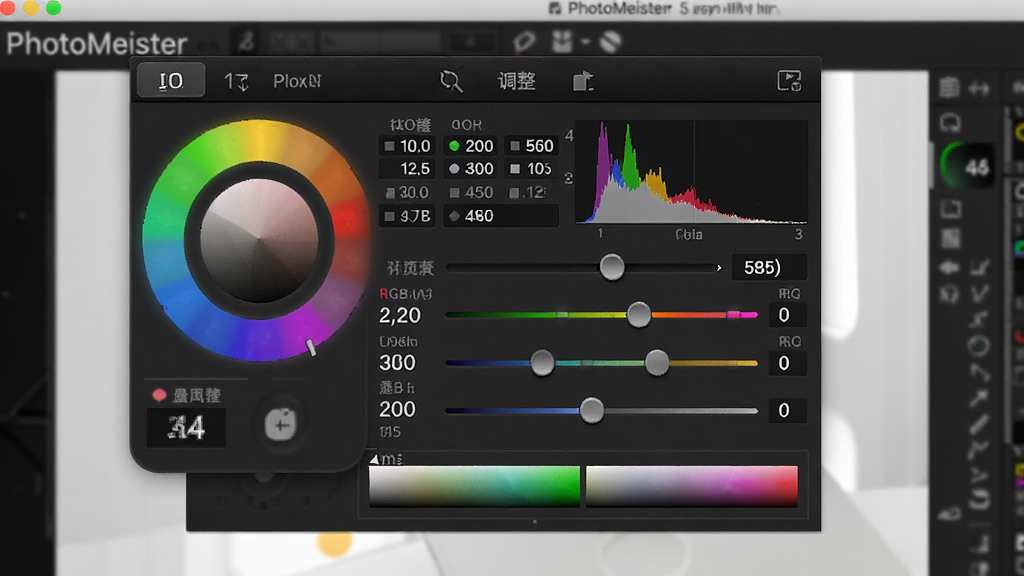Click the 2,20 RGB value
The height and width of the screenshot is (576, 1024).
(x=400, y=315)
